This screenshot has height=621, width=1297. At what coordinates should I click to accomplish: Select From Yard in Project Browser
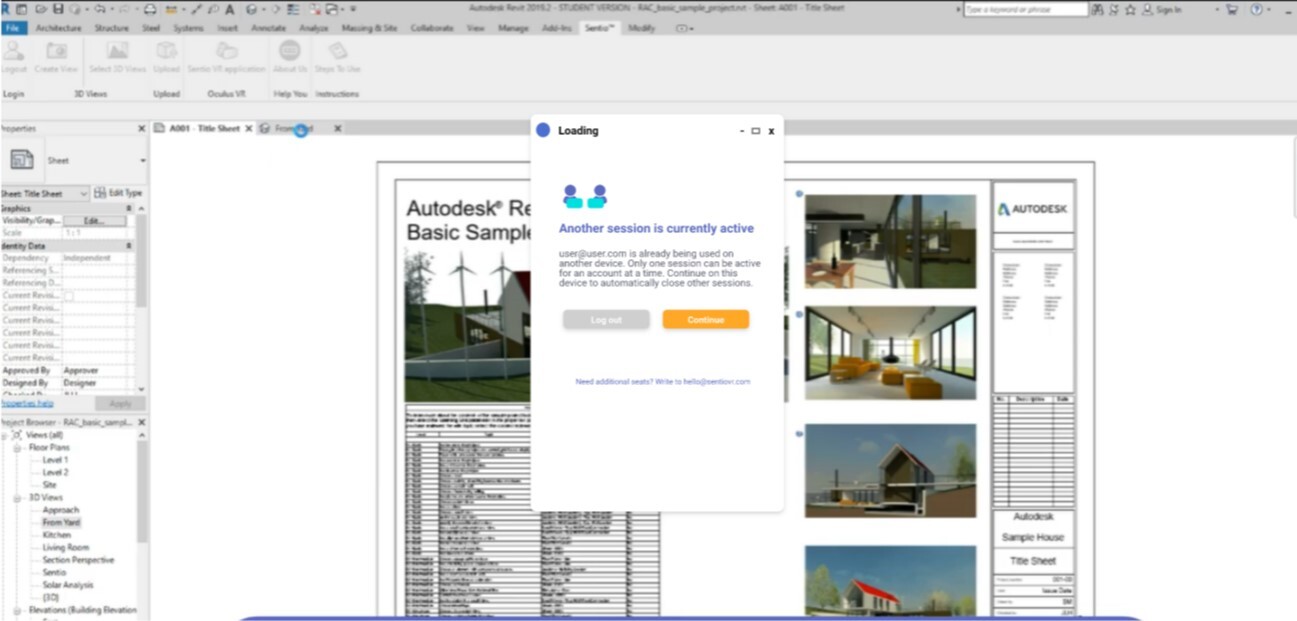pos(61,522)
